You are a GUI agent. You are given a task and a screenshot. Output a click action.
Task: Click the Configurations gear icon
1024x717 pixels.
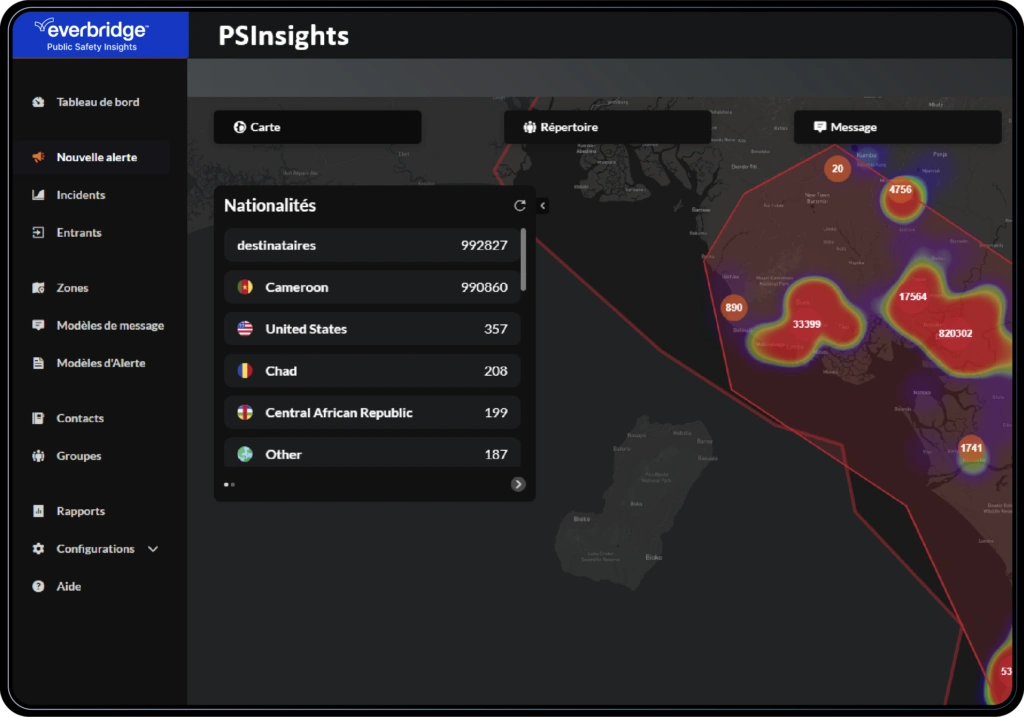pos(39,549)
